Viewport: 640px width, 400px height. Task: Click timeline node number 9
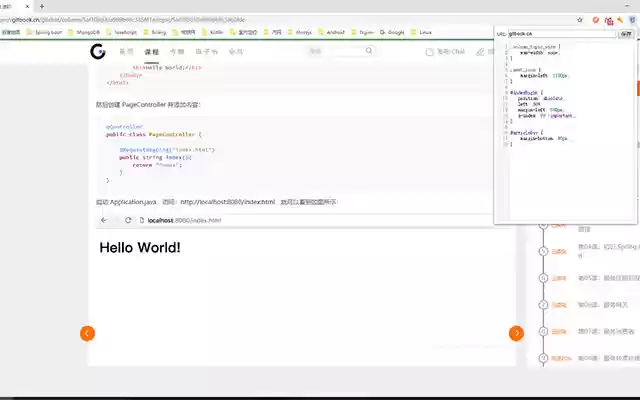(543, 358)
